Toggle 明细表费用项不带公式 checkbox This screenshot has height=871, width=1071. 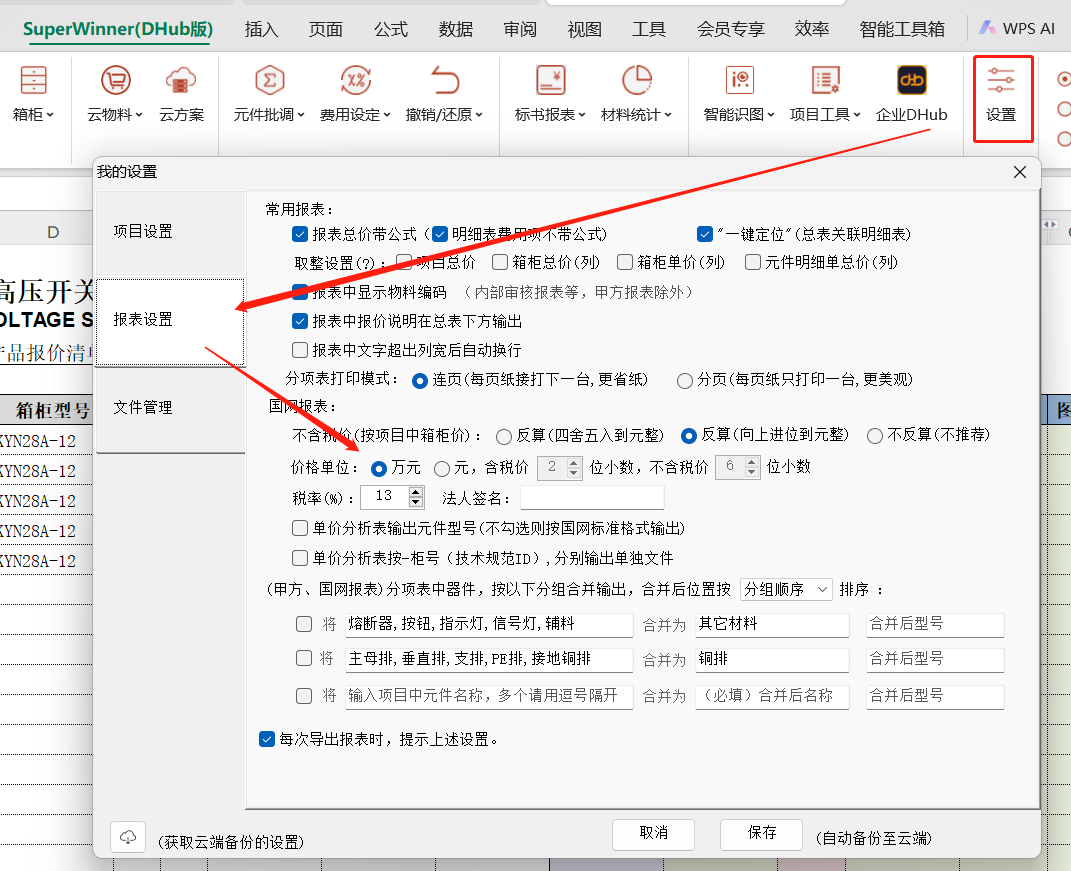tap(440, 234)
